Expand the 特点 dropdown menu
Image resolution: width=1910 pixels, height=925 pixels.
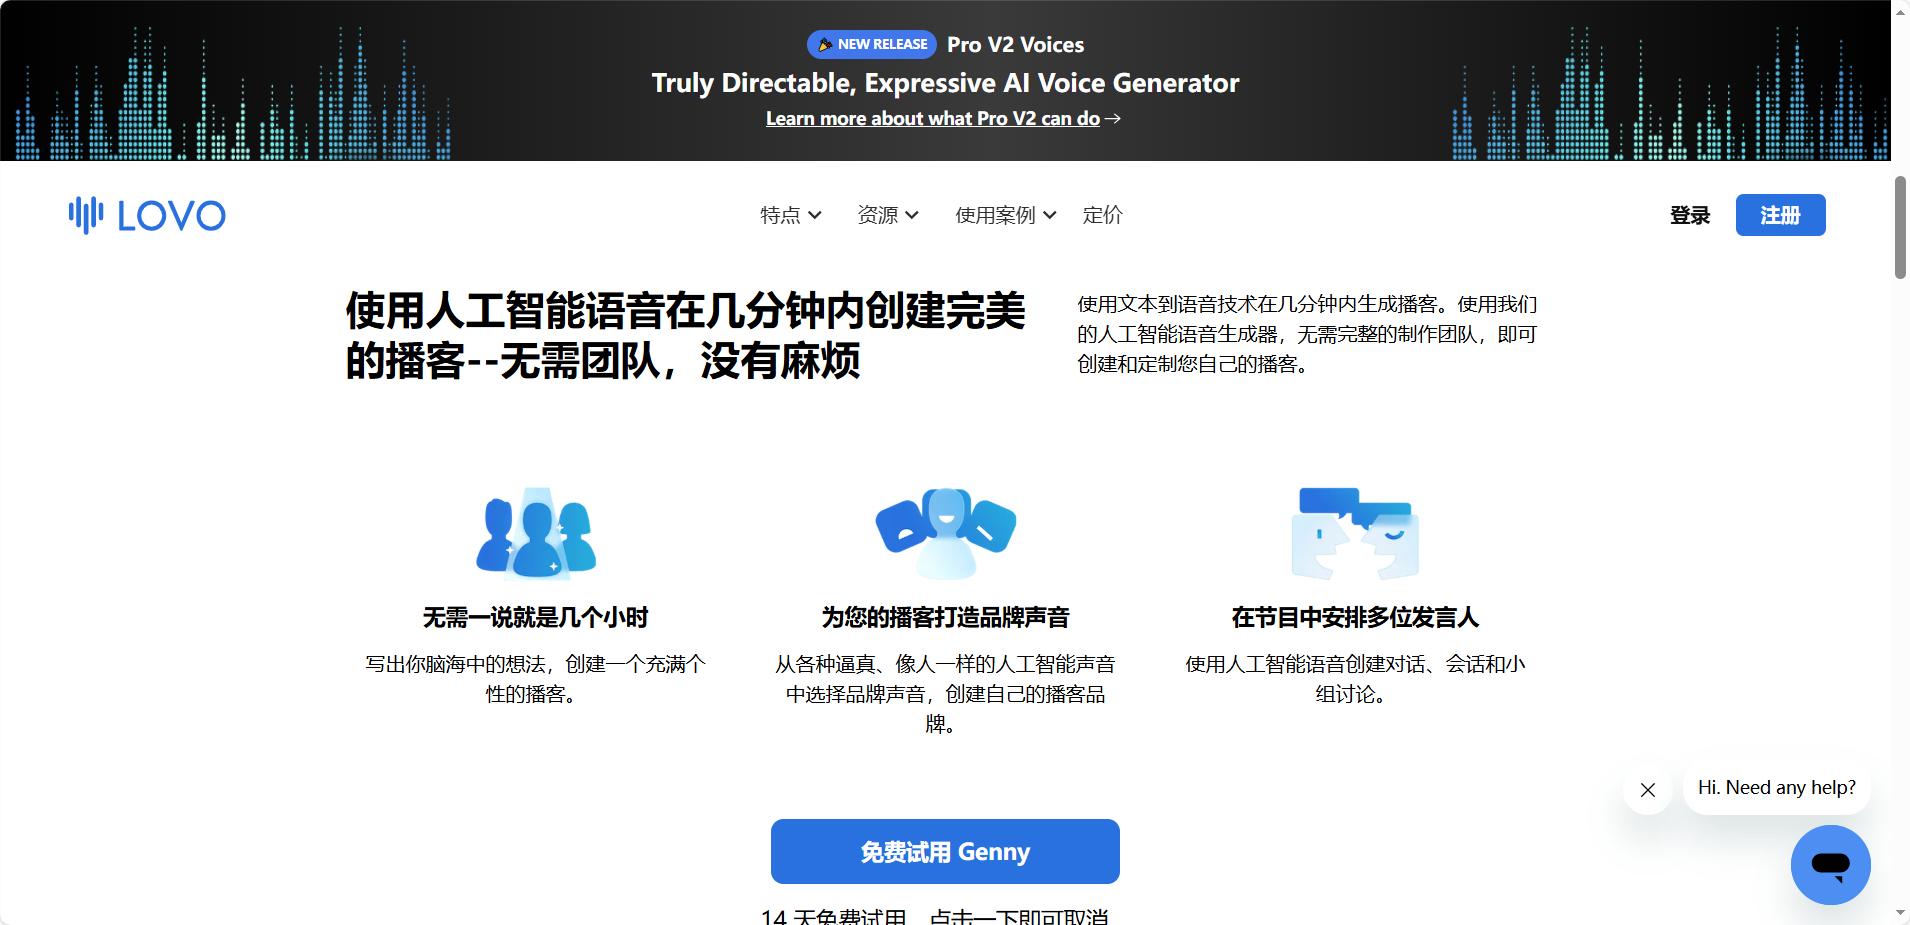[x=791, y=215]
